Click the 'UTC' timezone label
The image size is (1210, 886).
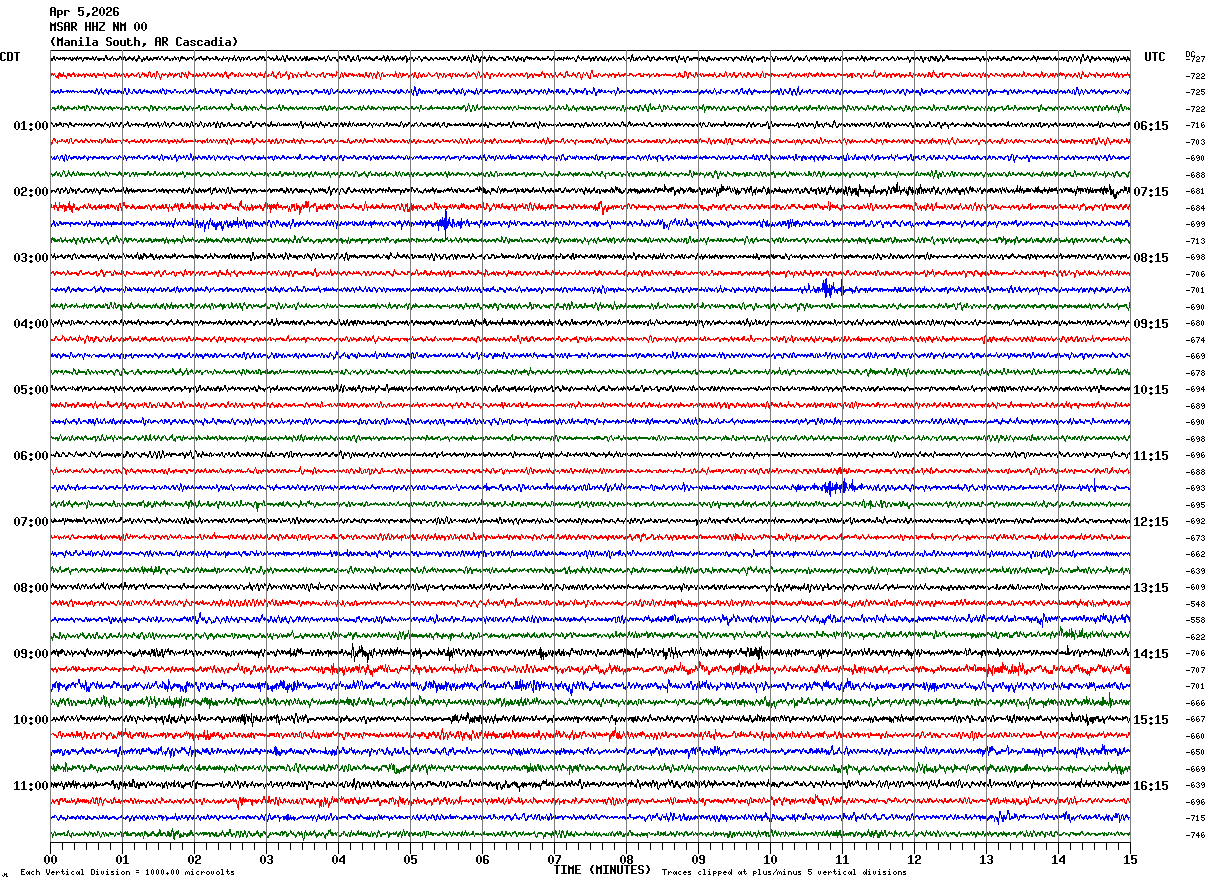1155,57
